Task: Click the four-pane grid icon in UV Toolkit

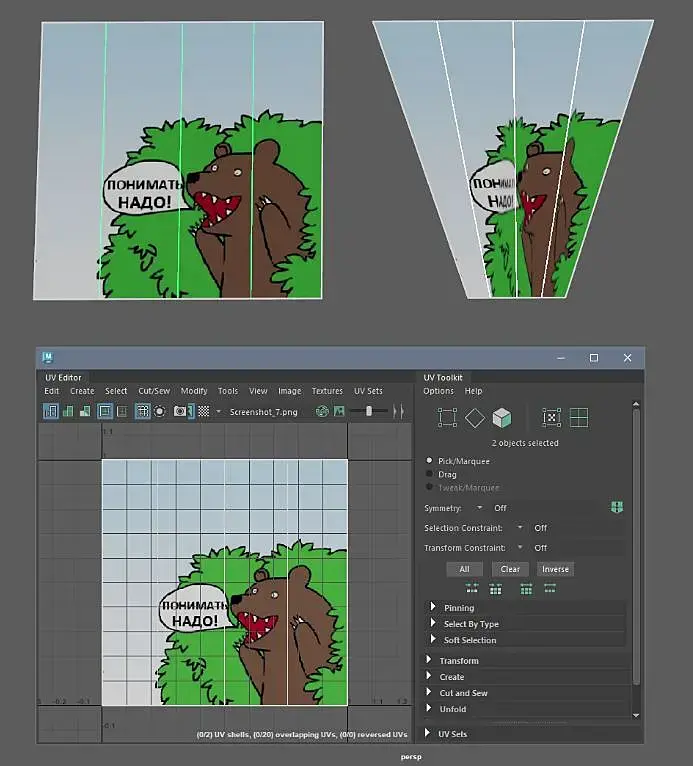Action: click(579, 418)
